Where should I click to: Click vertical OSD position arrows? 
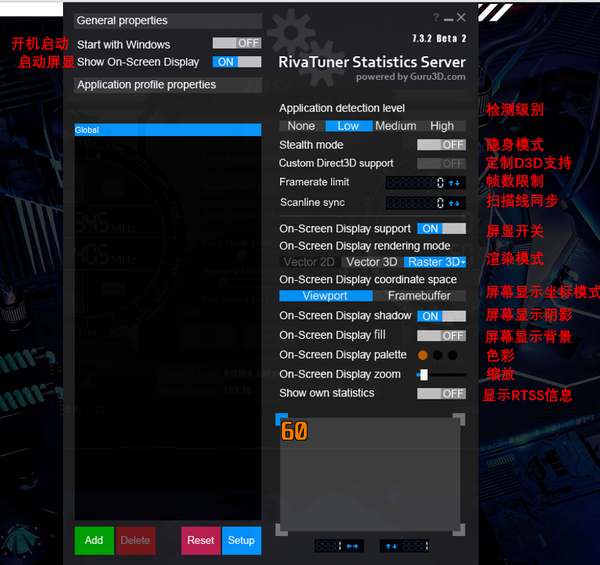point(391,546)
